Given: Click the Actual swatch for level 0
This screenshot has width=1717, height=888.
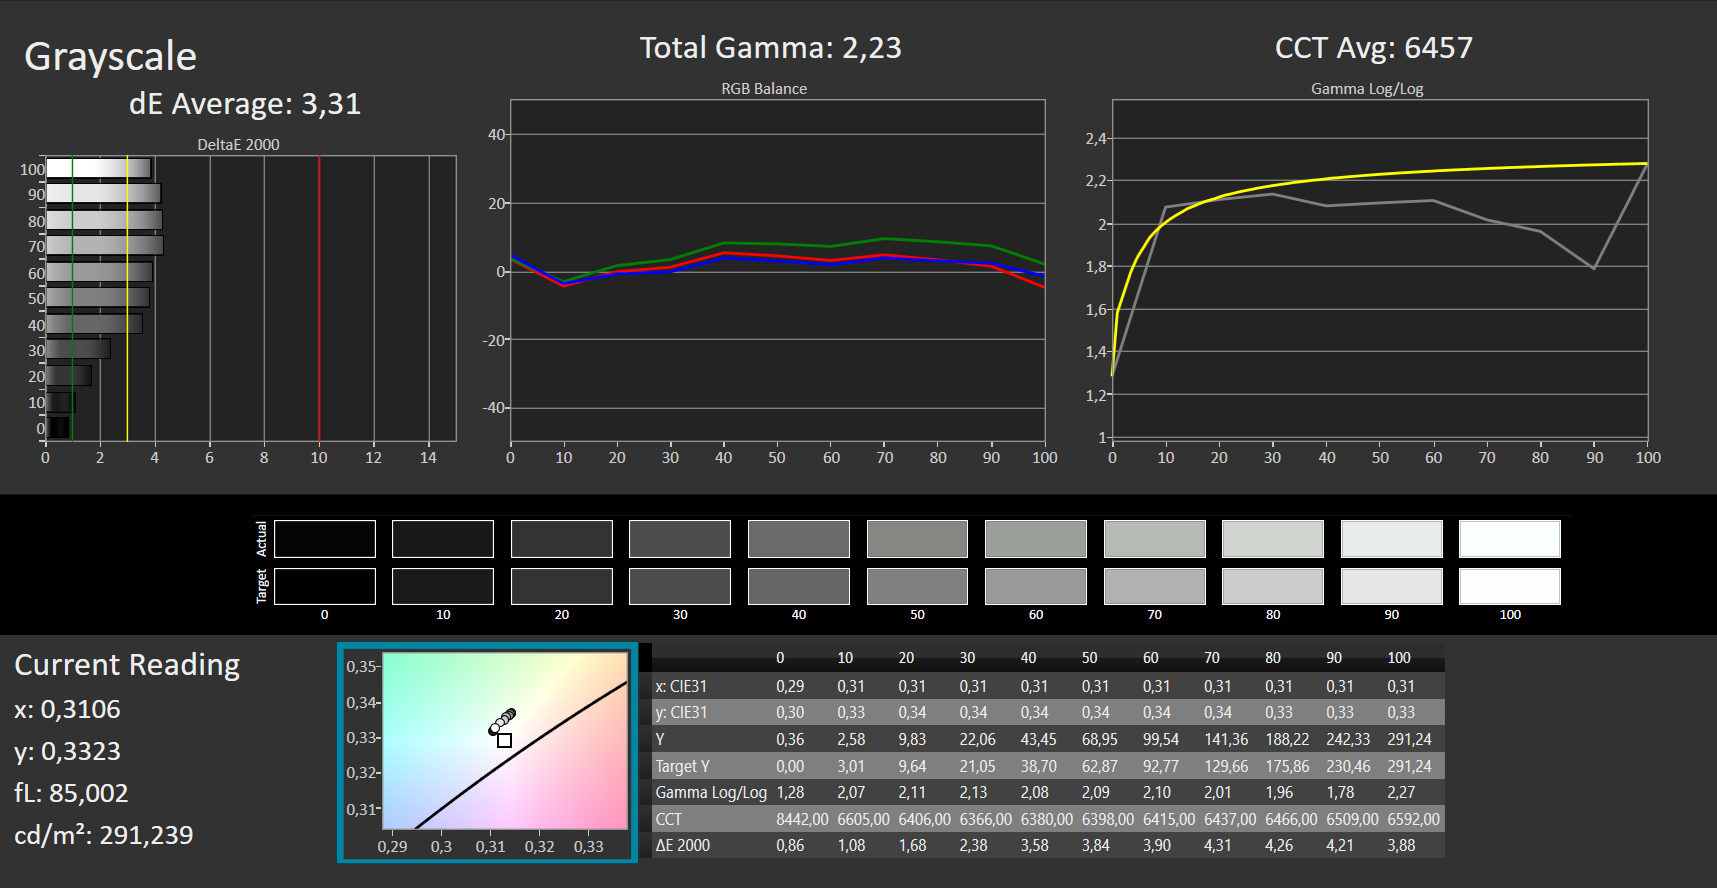Looking at the screenshot, I should tap(325, 539).
